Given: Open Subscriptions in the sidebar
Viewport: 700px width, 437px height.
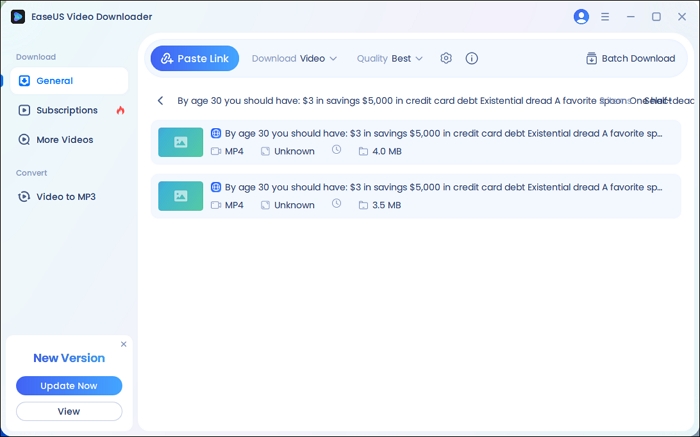Looking at the screenshot, I should click(66, 110).
